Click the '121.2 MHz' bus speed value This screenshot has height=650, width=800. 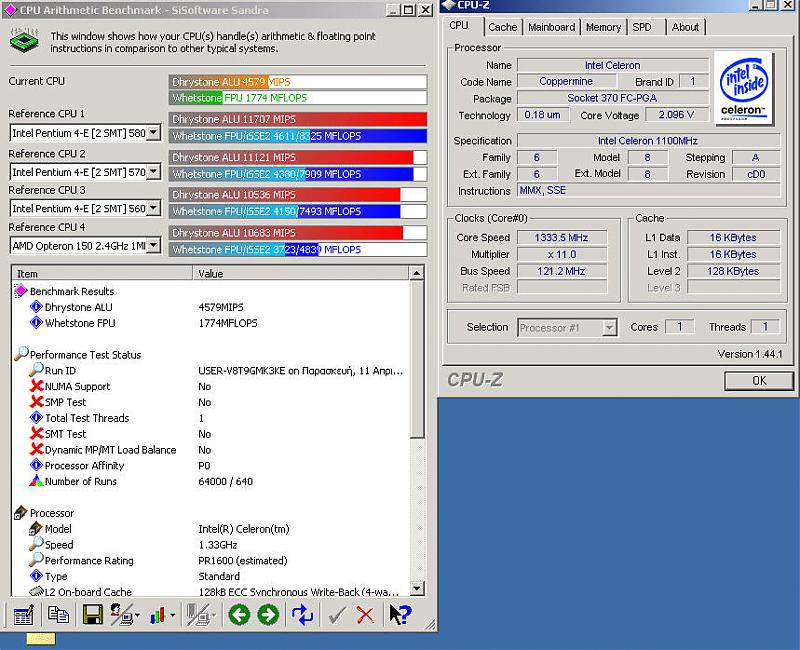562,271
